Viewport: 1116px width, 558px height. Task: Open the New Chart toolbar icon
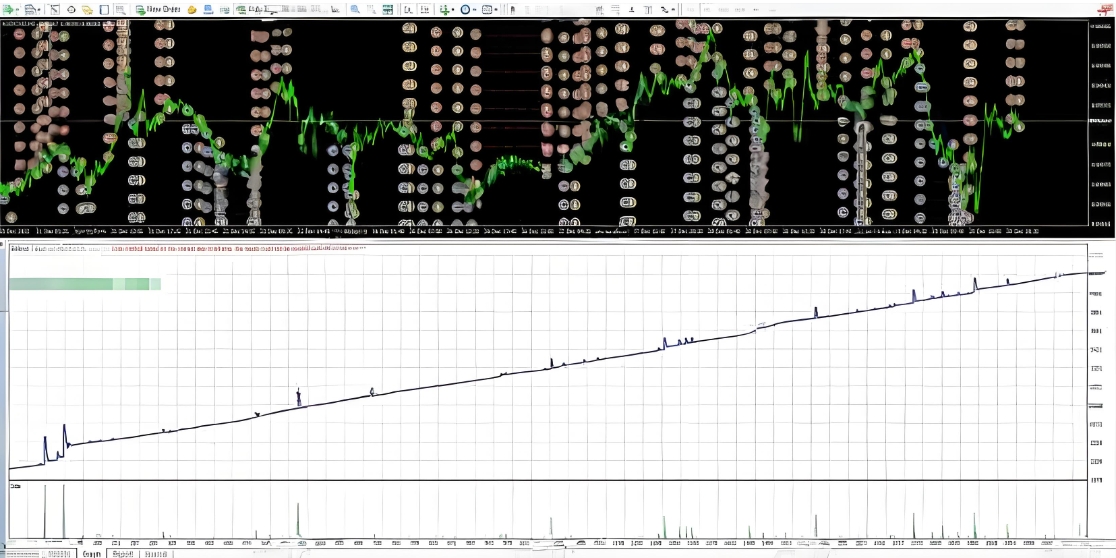coord(9,9)
